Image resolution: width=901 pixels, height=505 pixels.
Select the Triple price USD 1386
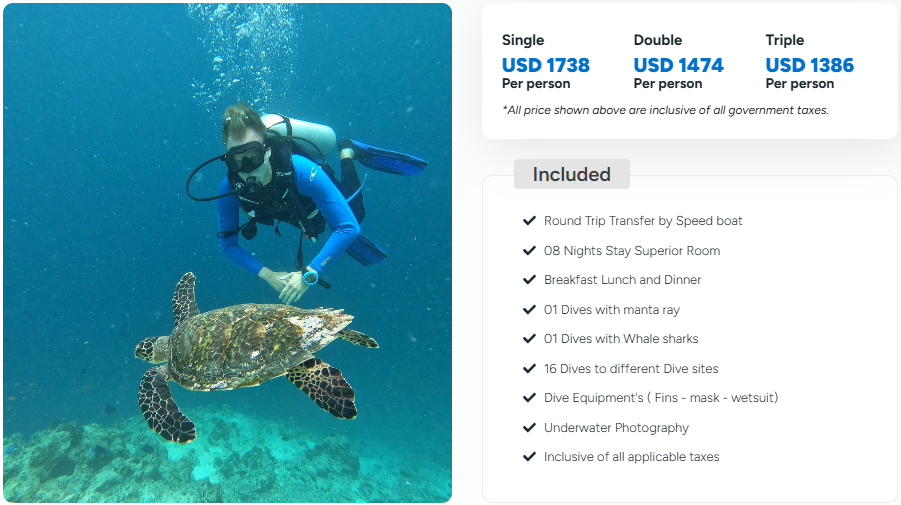click(x=810, y=66)
